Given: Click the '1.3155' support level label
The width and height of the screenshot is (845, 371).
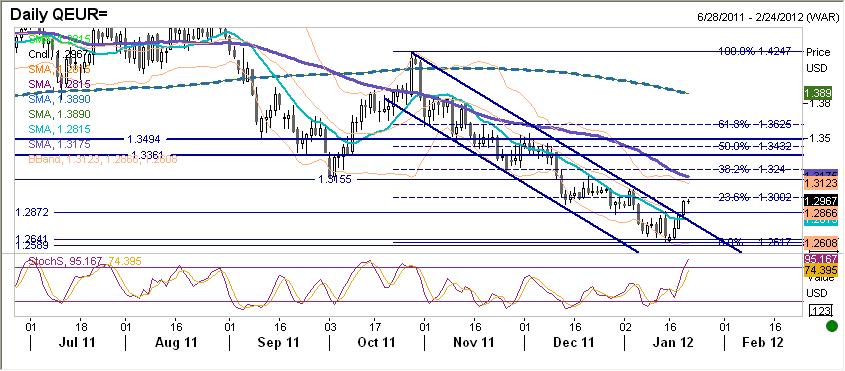Looking at the screenshot, I should (x=336, y=179).
